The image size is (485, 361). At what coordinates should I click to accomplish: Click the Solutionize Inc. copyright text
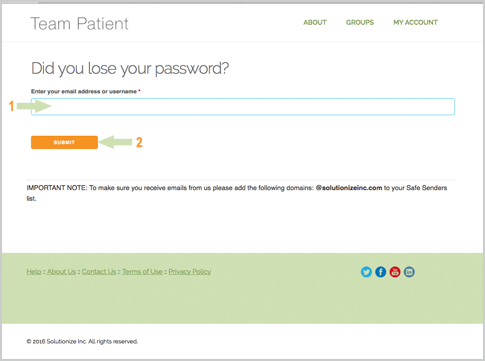pos(82,341)
